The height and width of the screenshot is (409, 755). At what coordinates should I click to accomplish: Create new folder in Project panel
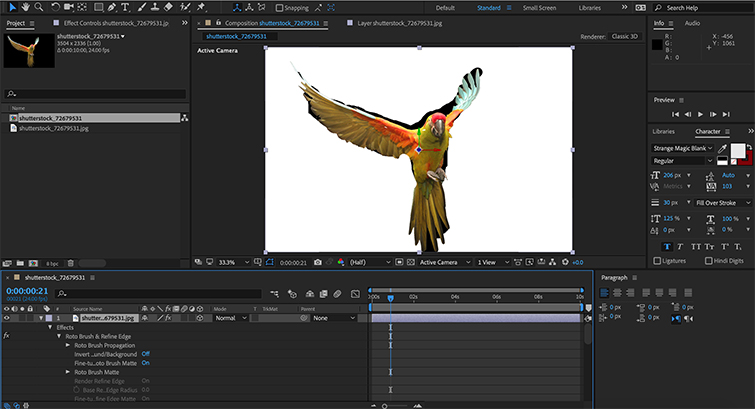[x=20, y=263]
